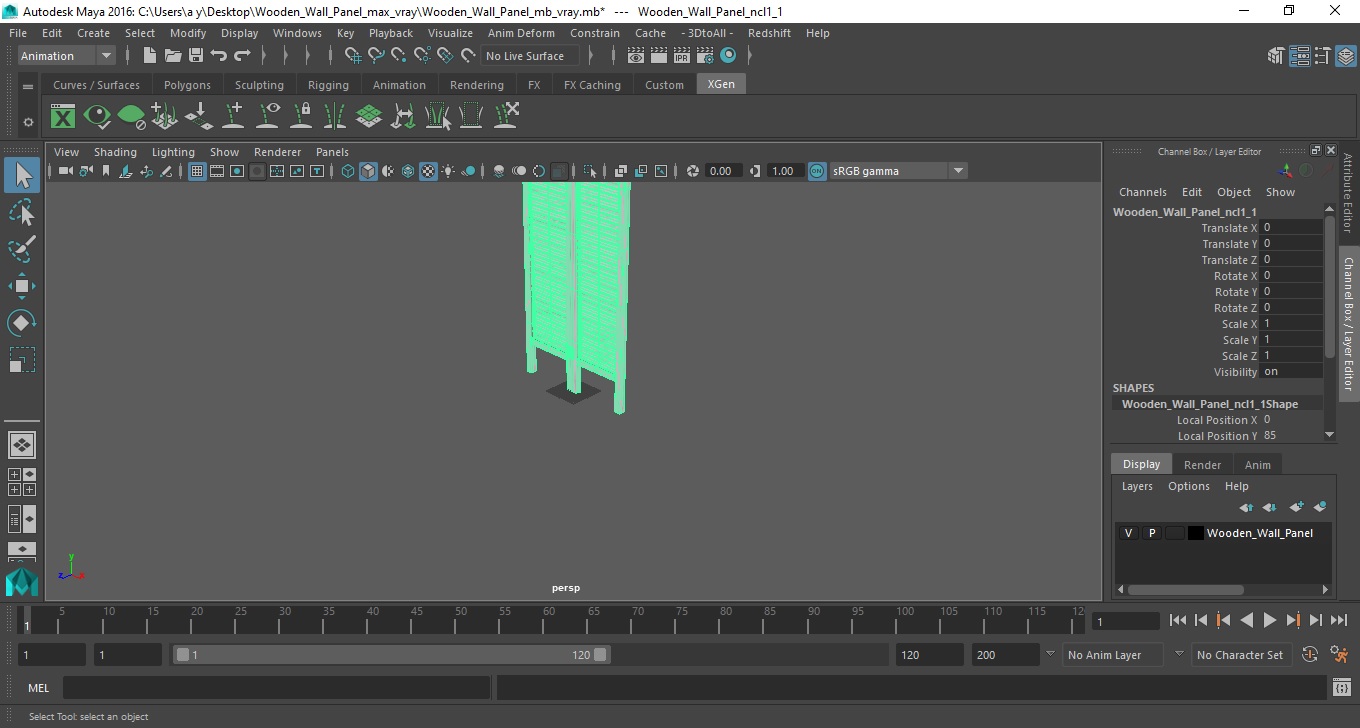
Task: Select the Lasso tool in toolbox
Action: pyautogui.click(x=22, y=212)
